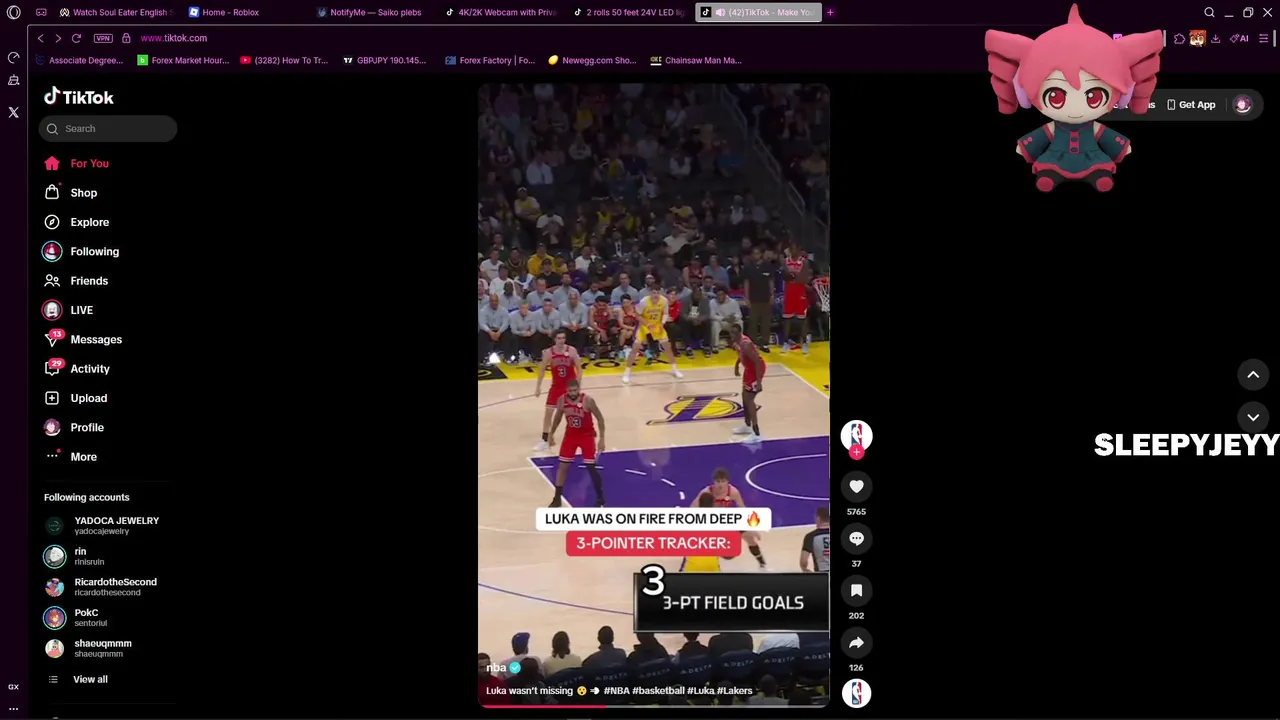
Task: Open the AI assistant toolbar icon
Action: [x=1238, y=38]
